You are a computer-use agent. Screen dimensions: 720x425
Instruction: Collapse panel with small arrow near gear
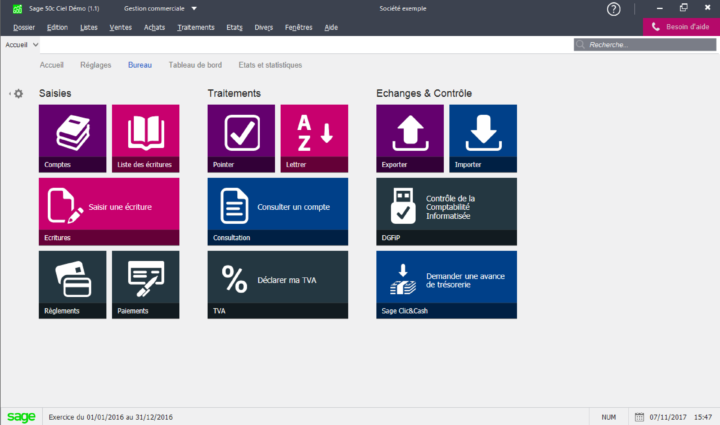coord(10,94)
